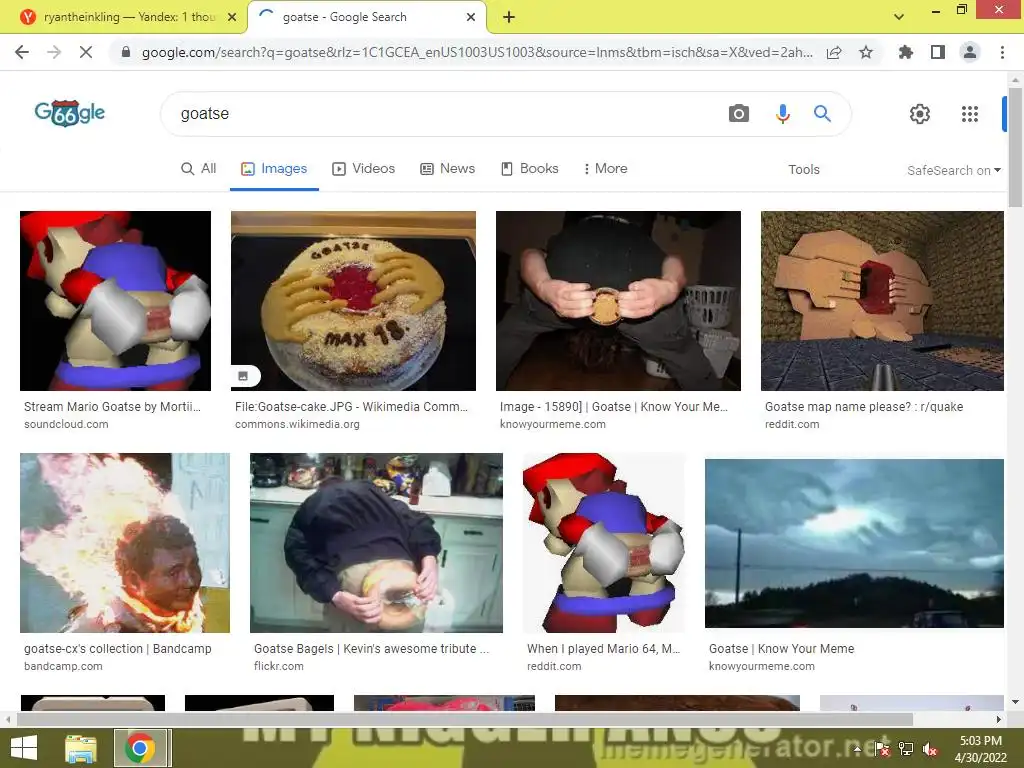Image resolution: width=1024 pixels, height=768 pixels.
Task: Open the taskbar clock and date
Action: pyautogui.click(x=980, y=749)
